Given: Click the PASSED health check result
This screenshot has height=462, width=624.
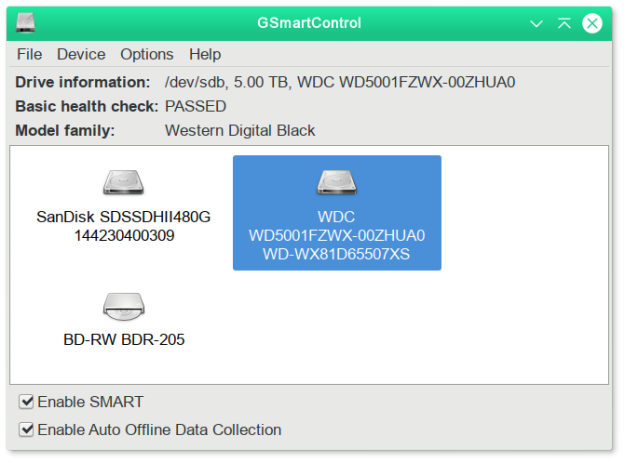Looking at the screenshot, I should click(x=196, y=106).
